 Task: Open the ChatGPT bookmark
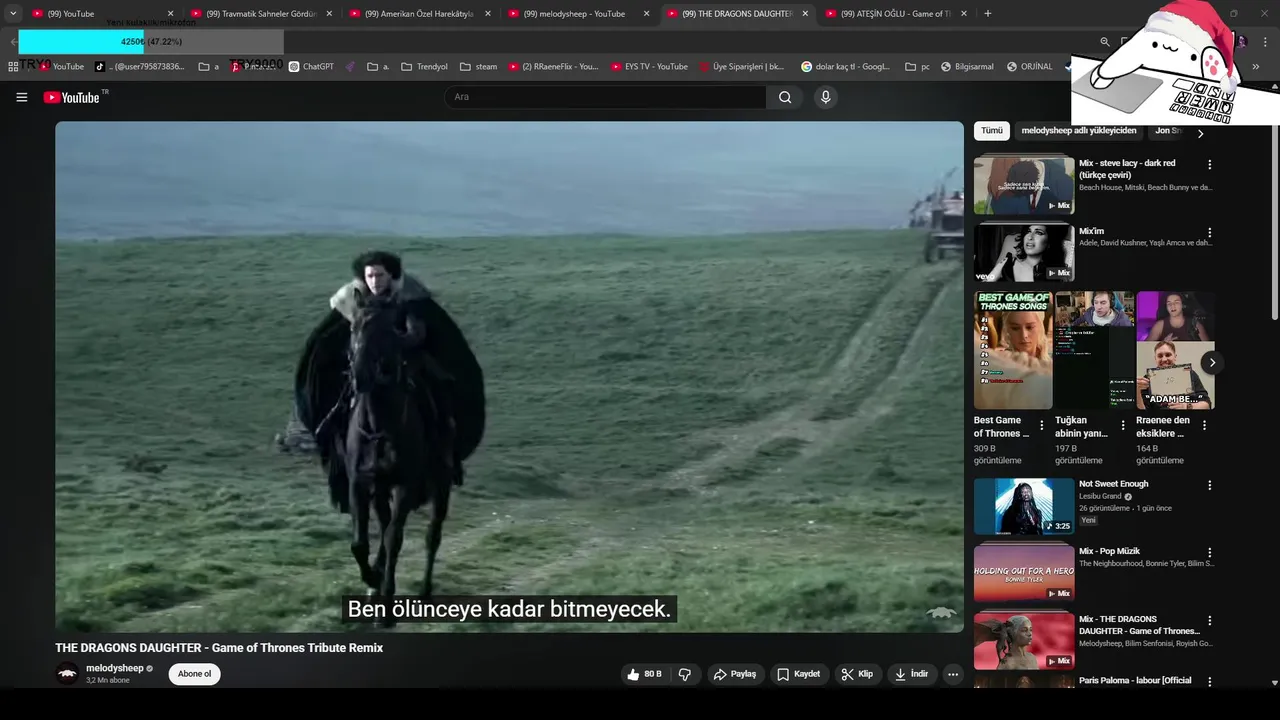[x=311, y=67]
